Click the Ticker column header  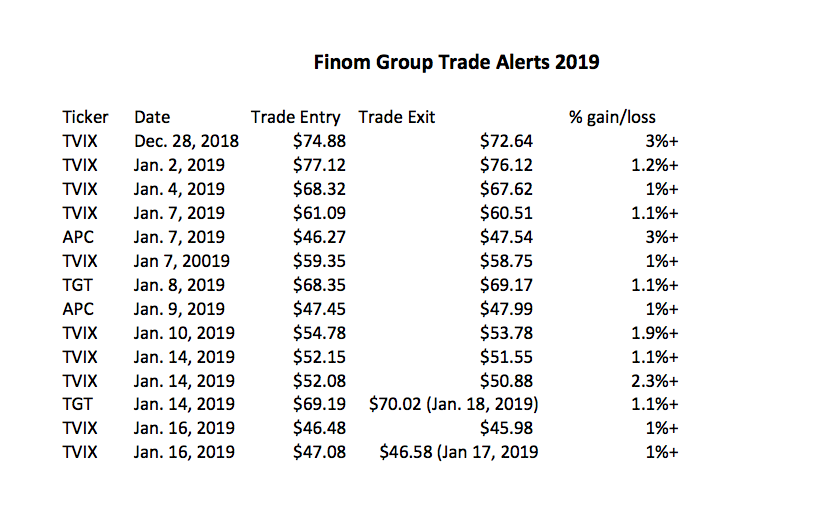click(85, 117)
